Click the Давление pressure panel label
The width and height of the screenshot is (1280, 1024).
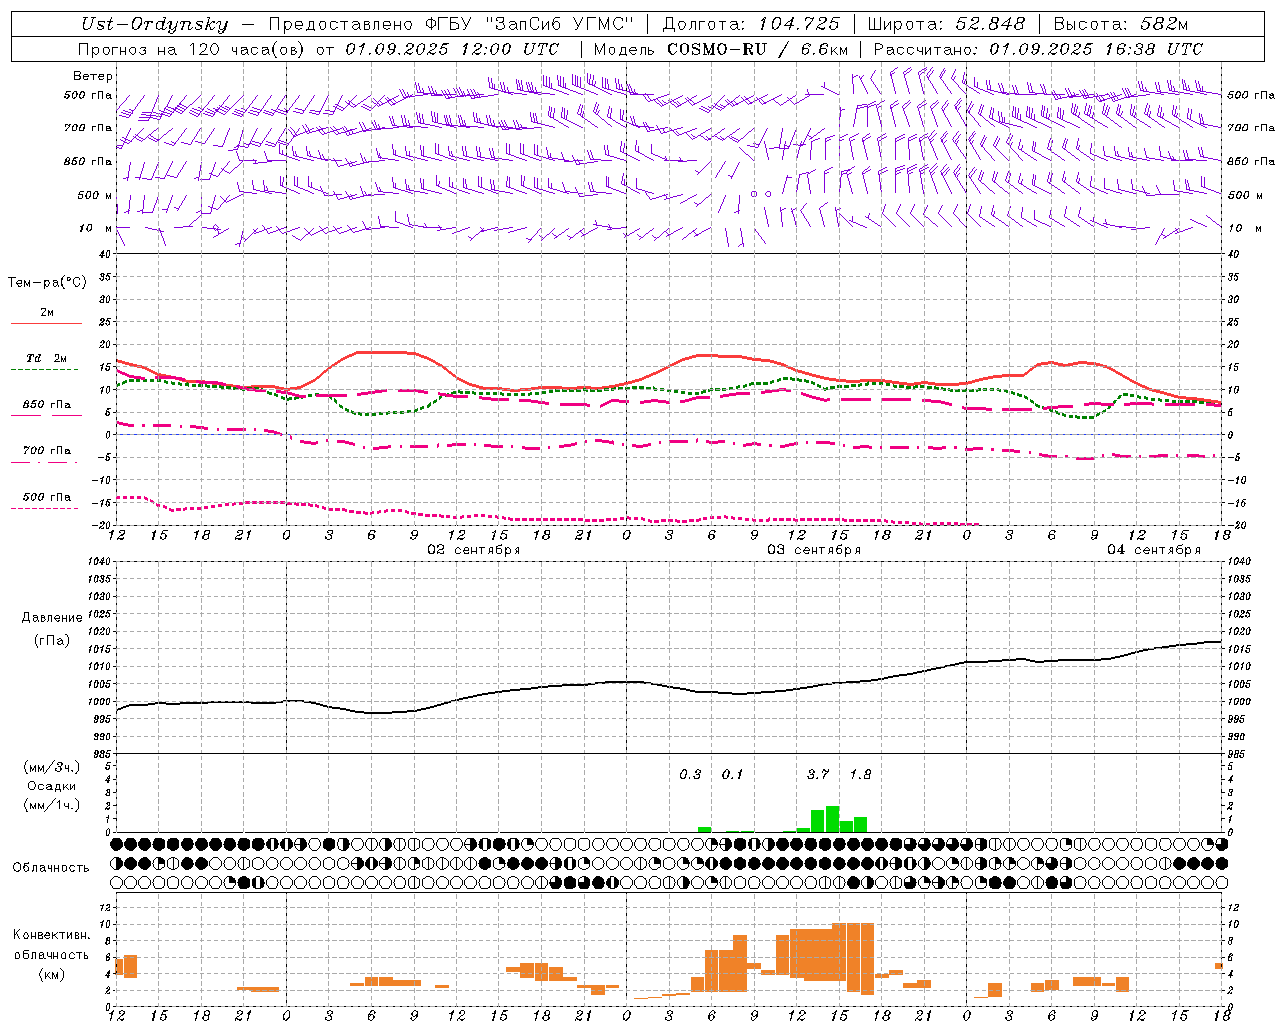click(x=52, y=618)
